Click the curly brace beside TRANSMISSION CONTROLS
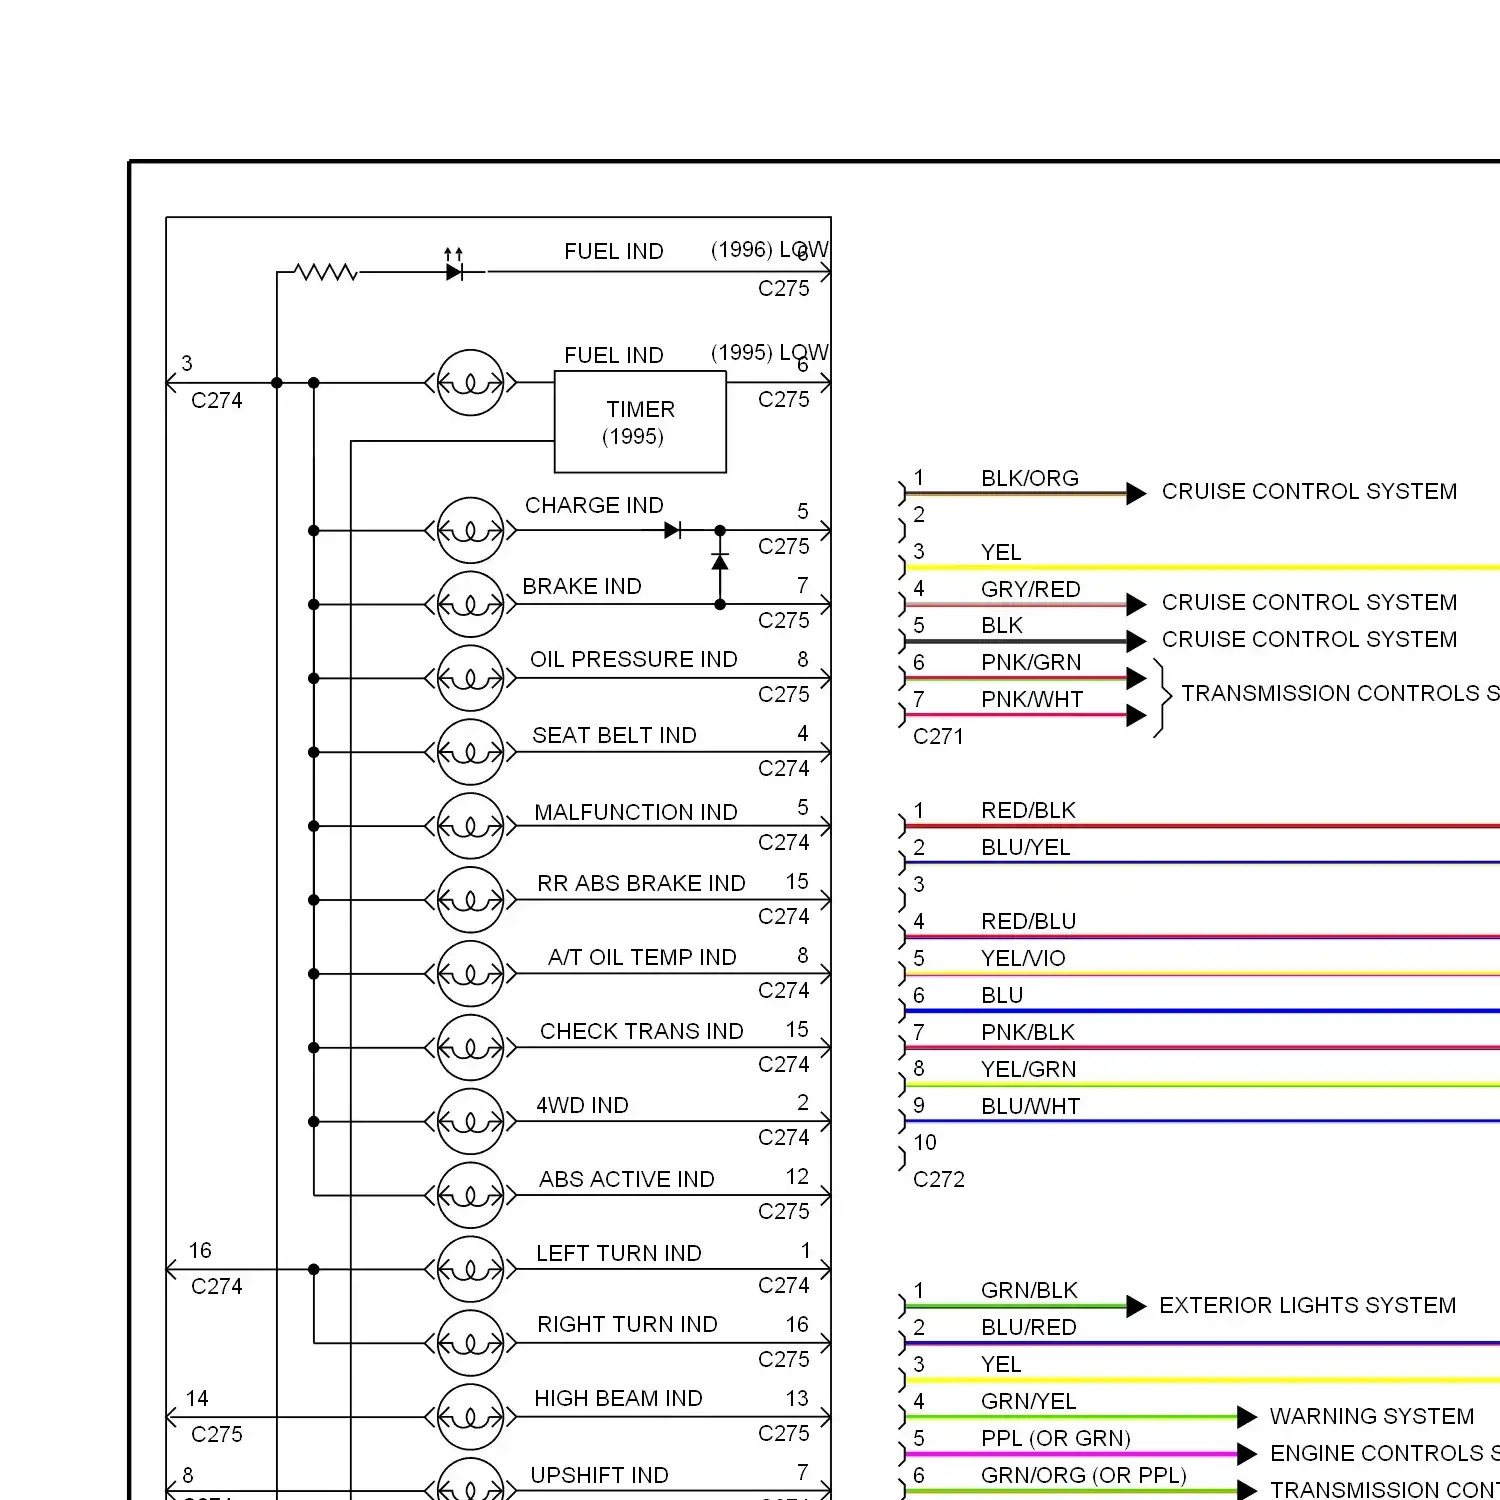Viewport: 1500px width, 1500px height. point(1162,697)
